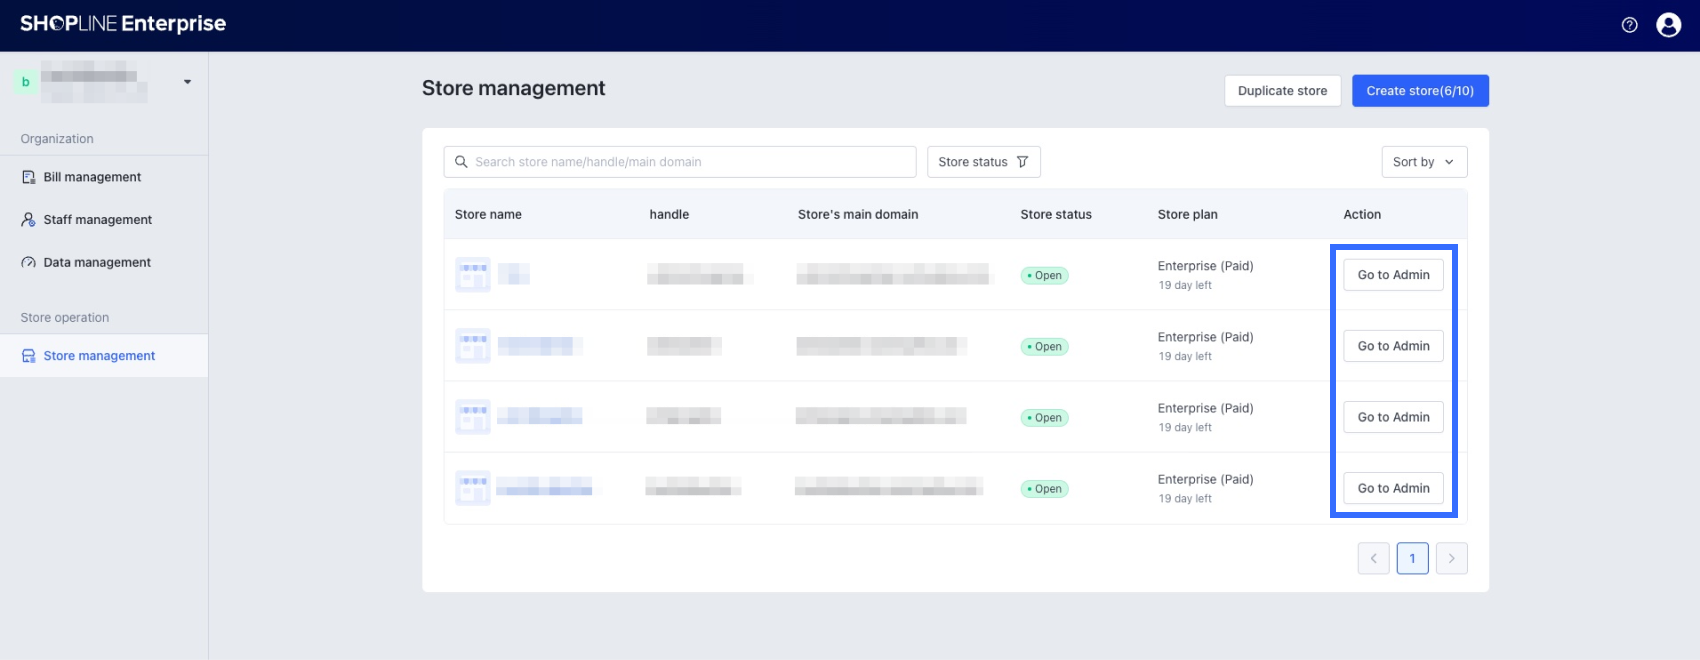The width and height of the screenshot is (1700, 660).
Task: Click the search magnifier icon
Action: coord(461,162)
